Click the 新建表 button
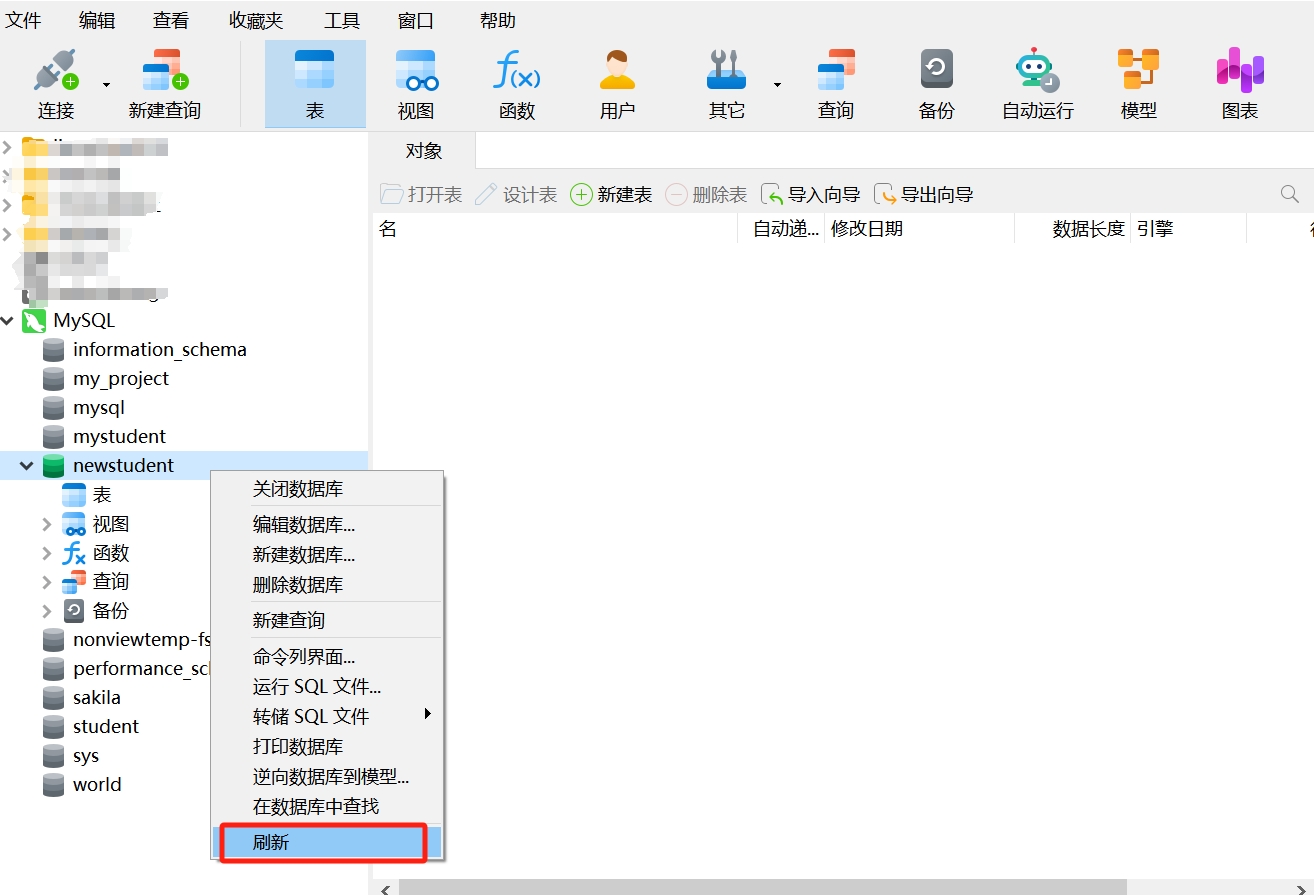Viewport: 1314px width, 895px height. (x=611, y=194)
